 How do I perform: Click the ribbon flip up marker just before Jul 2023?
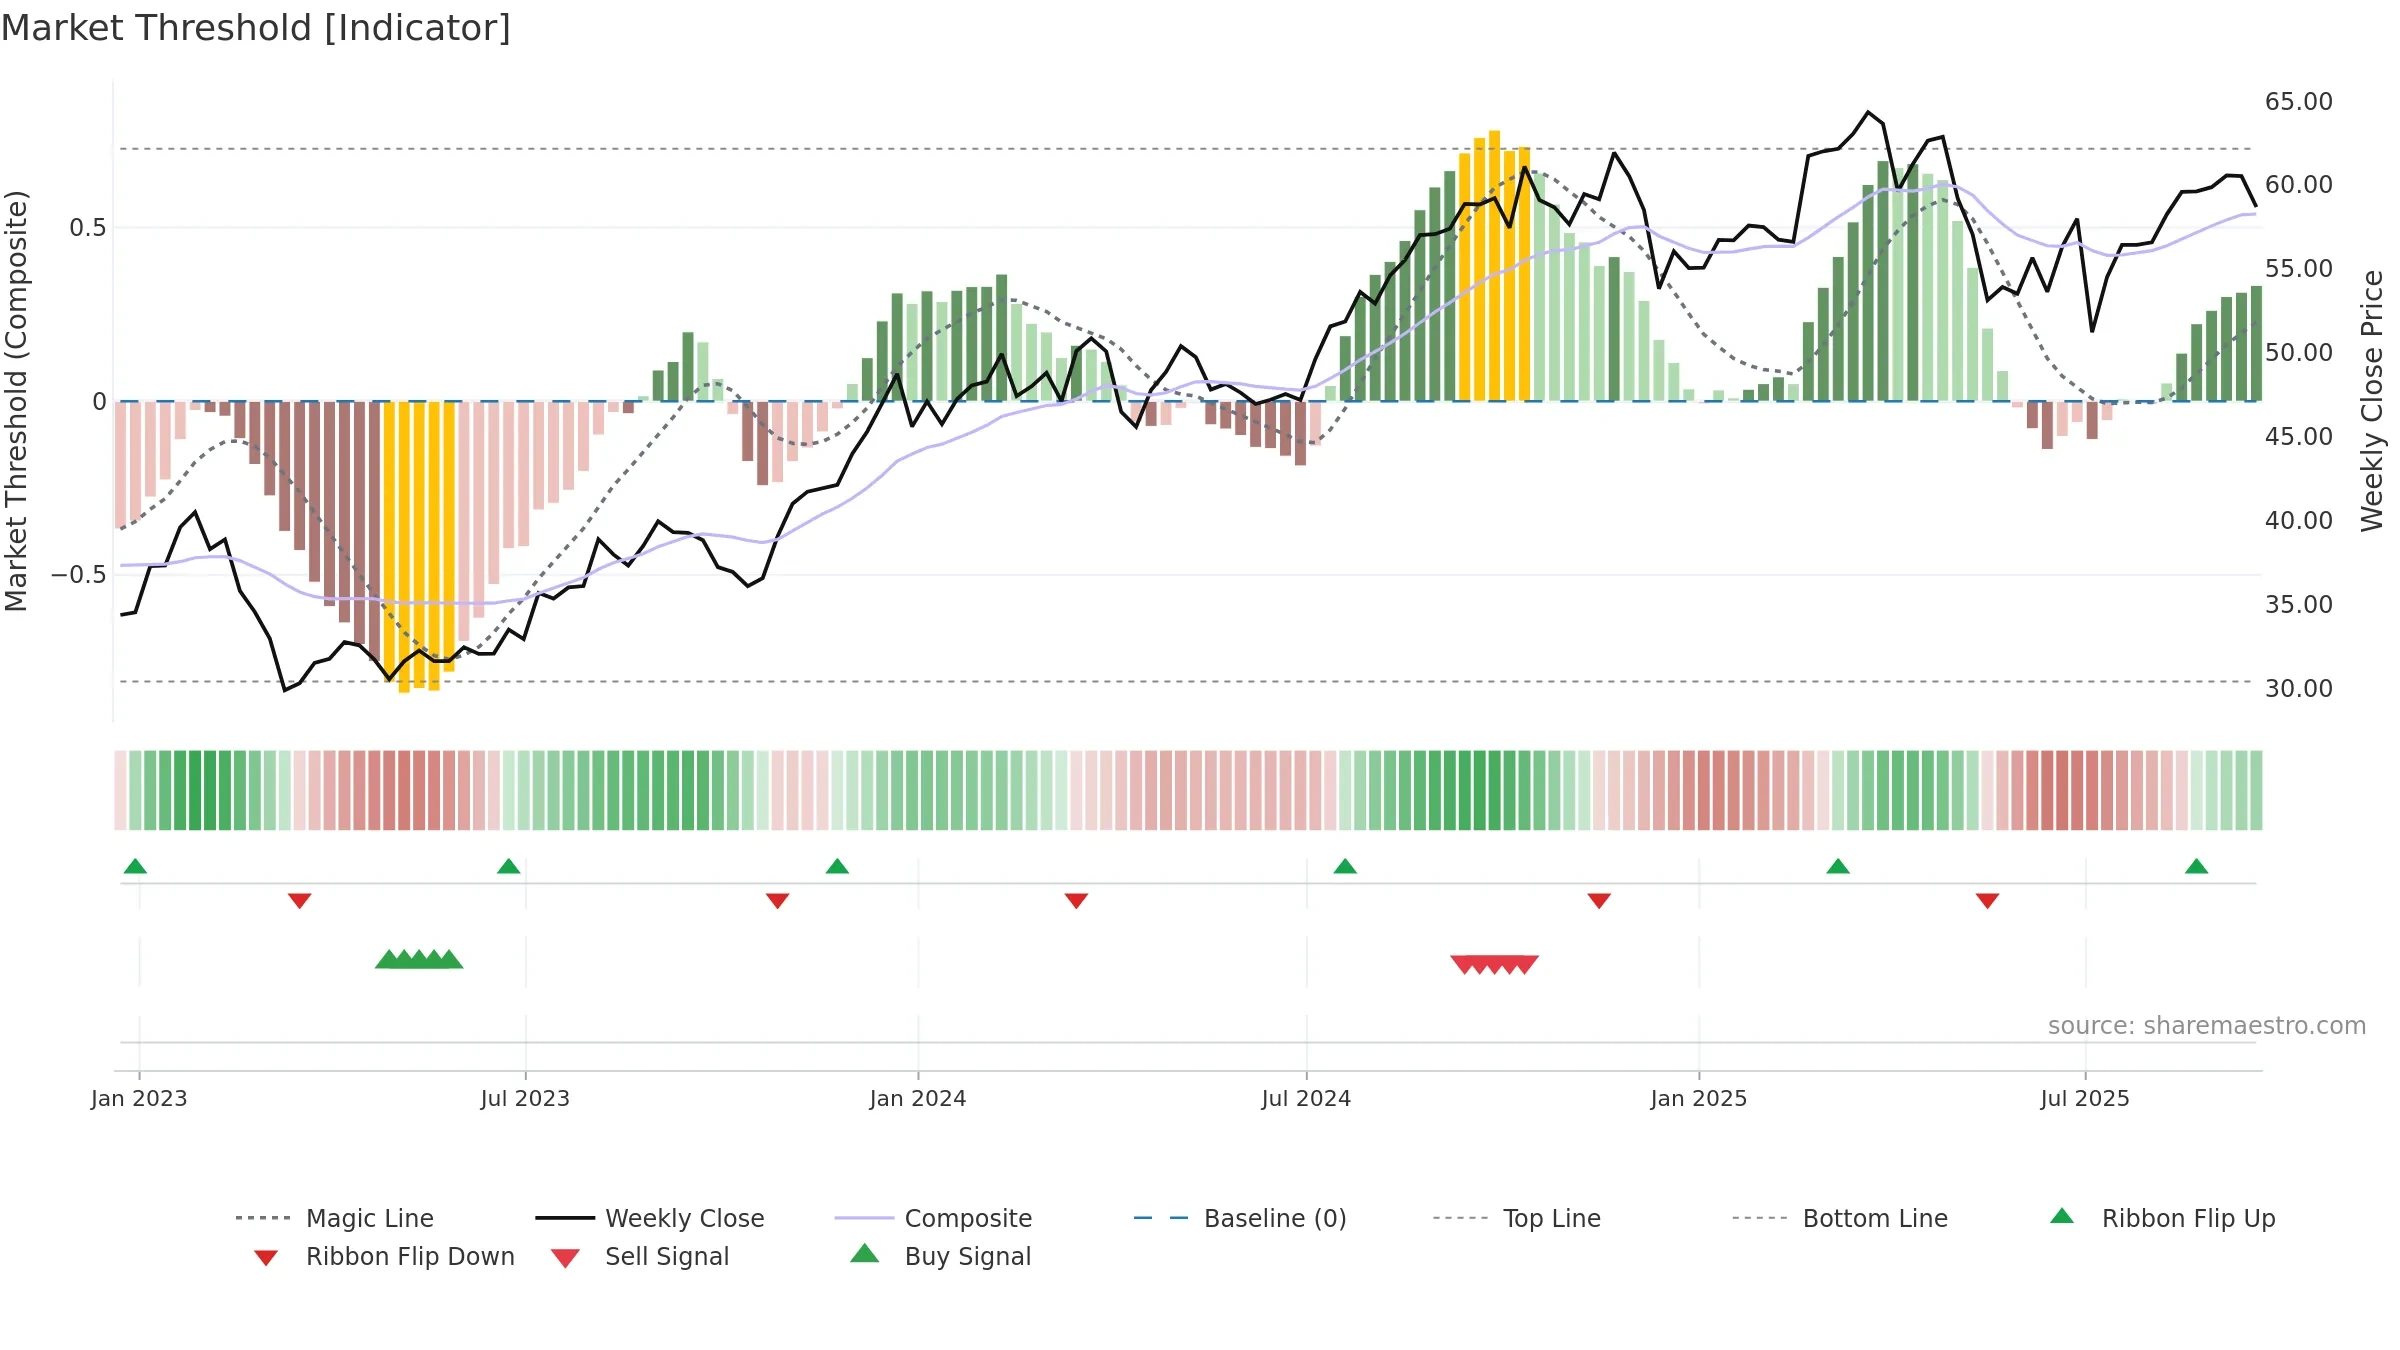[x=508, y=866]
